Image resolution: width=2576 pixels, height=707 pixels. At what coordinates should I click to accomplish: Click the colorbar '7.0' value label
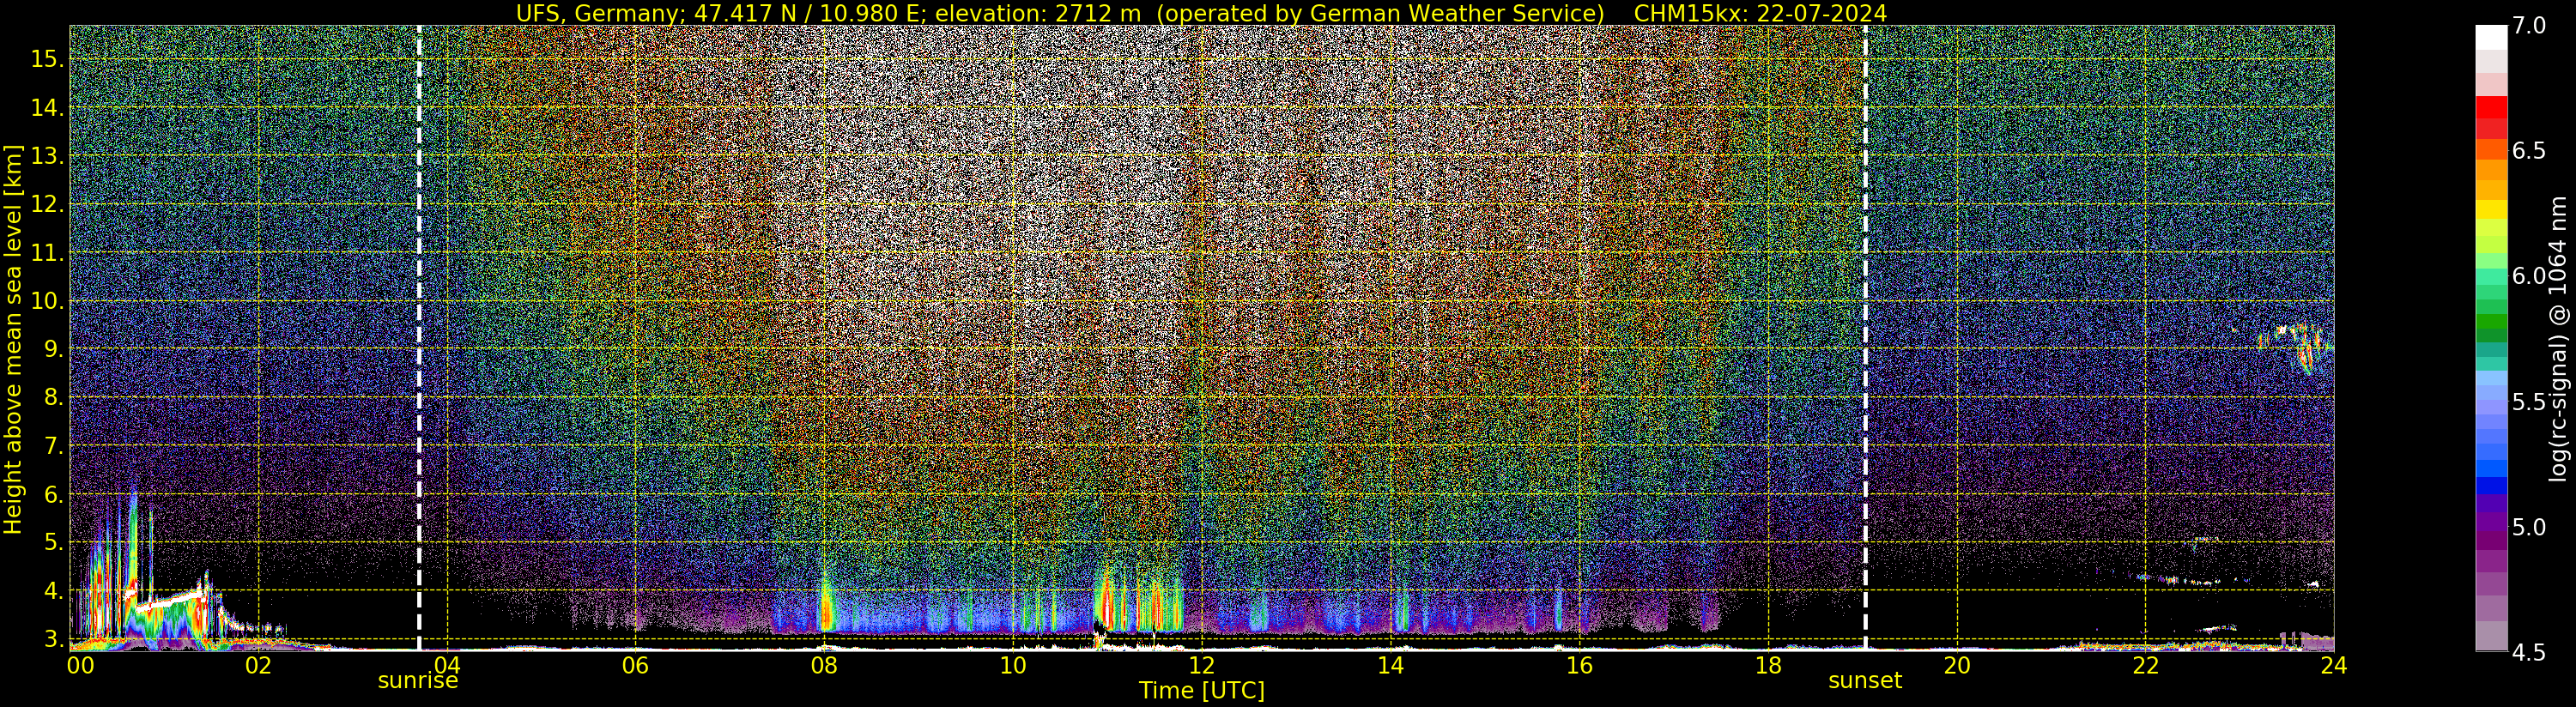point(2529,26)
